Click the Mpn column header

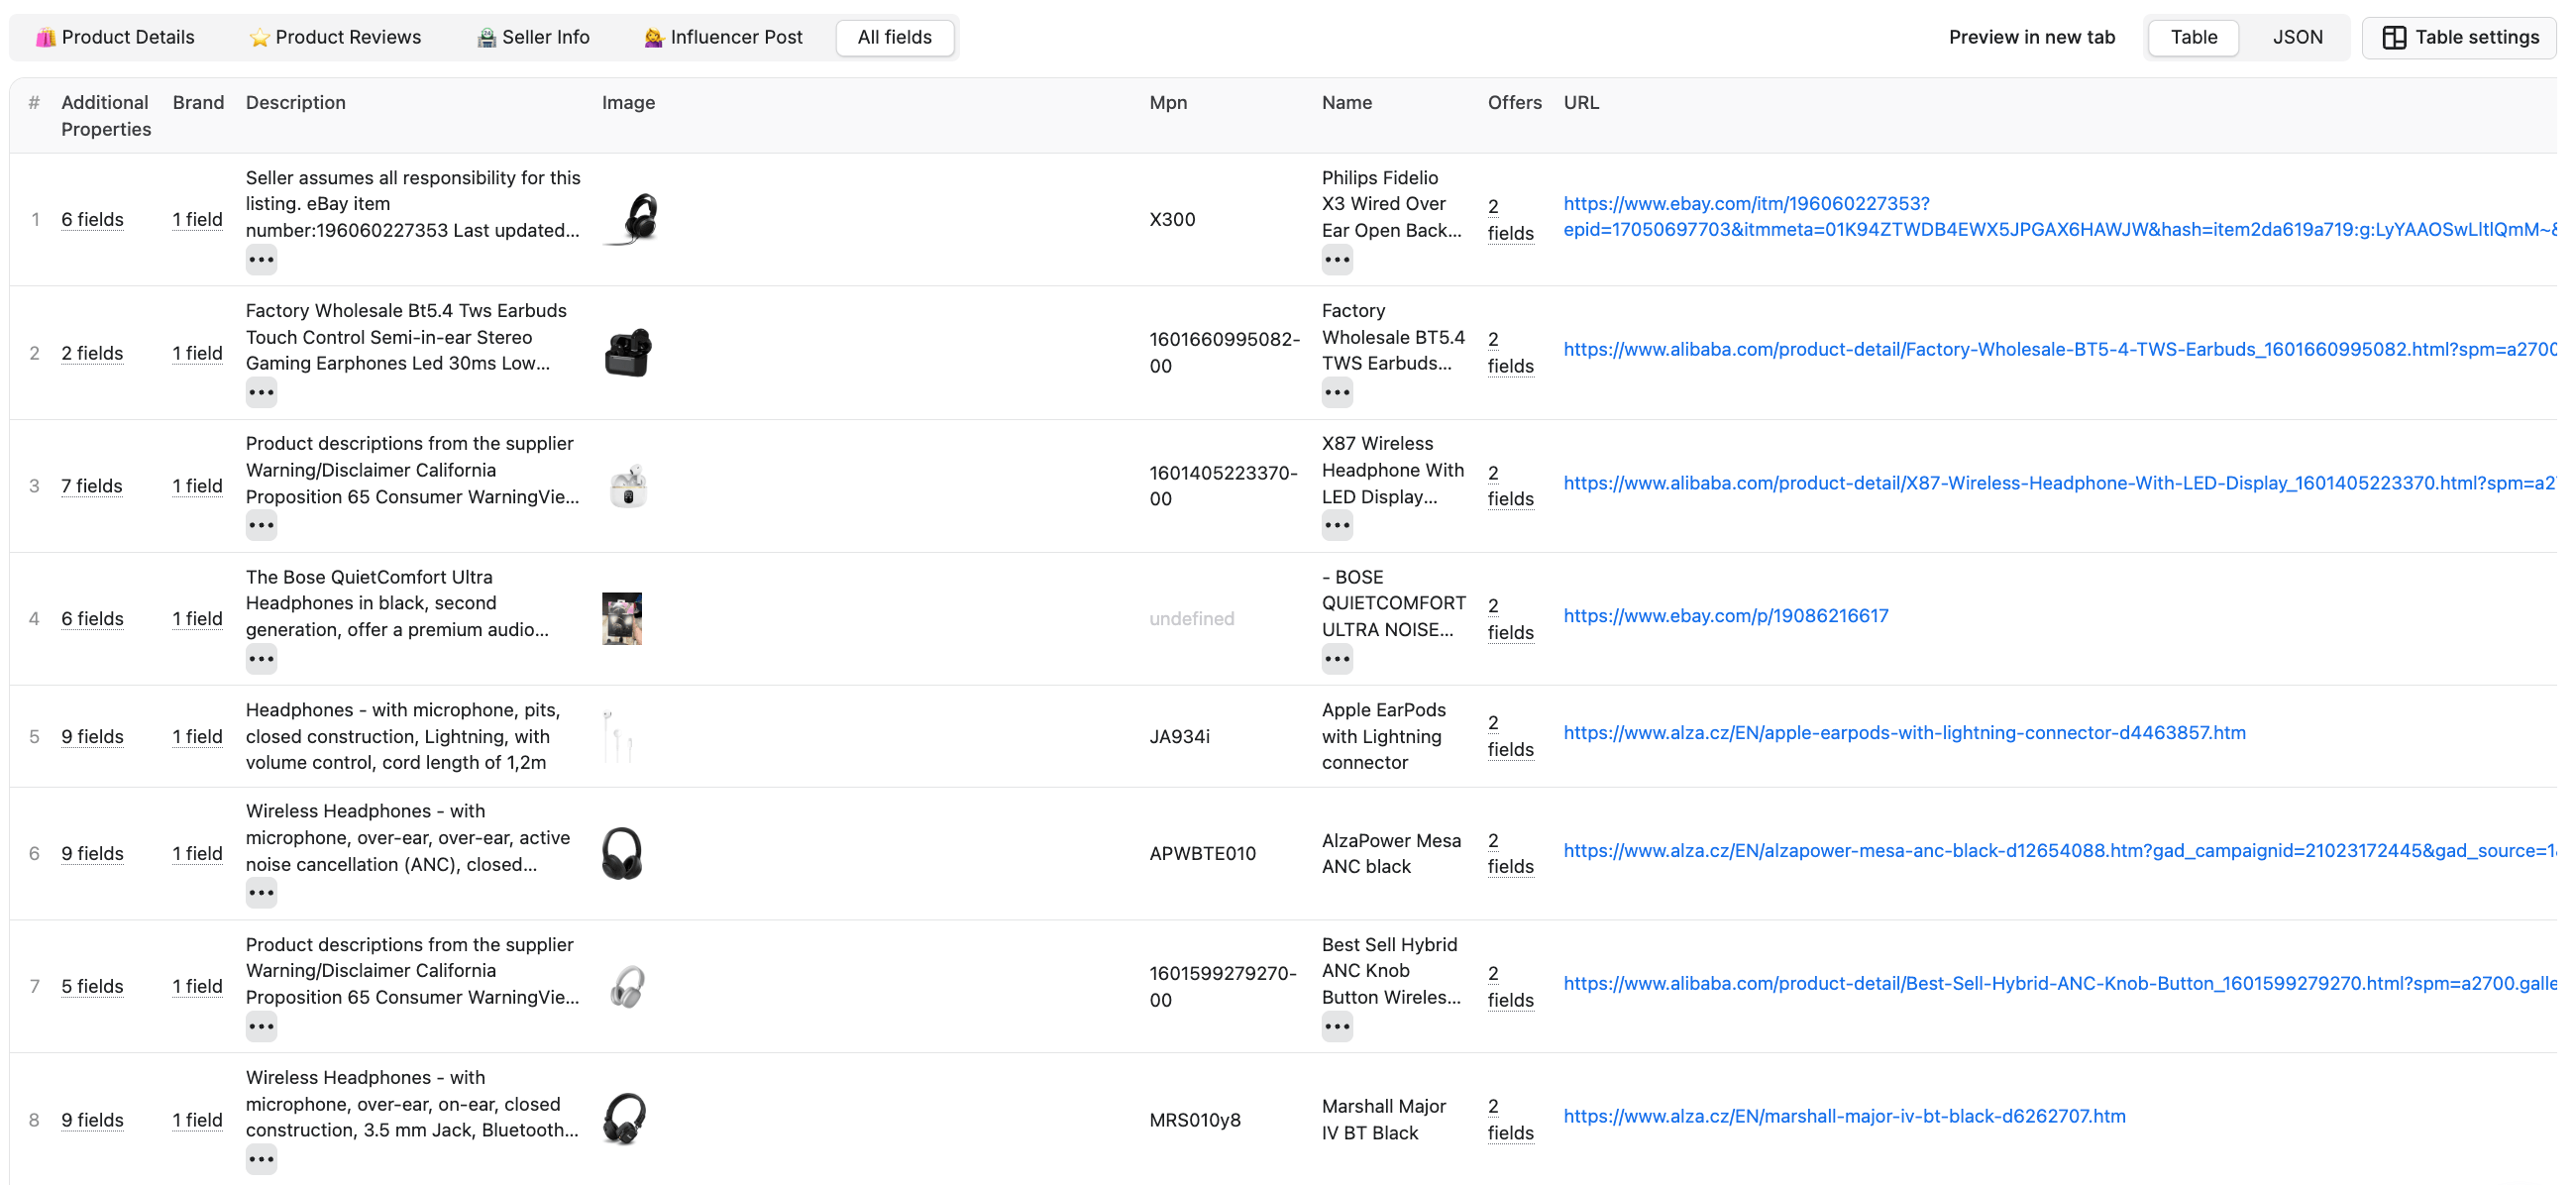tap(1167, 102)
